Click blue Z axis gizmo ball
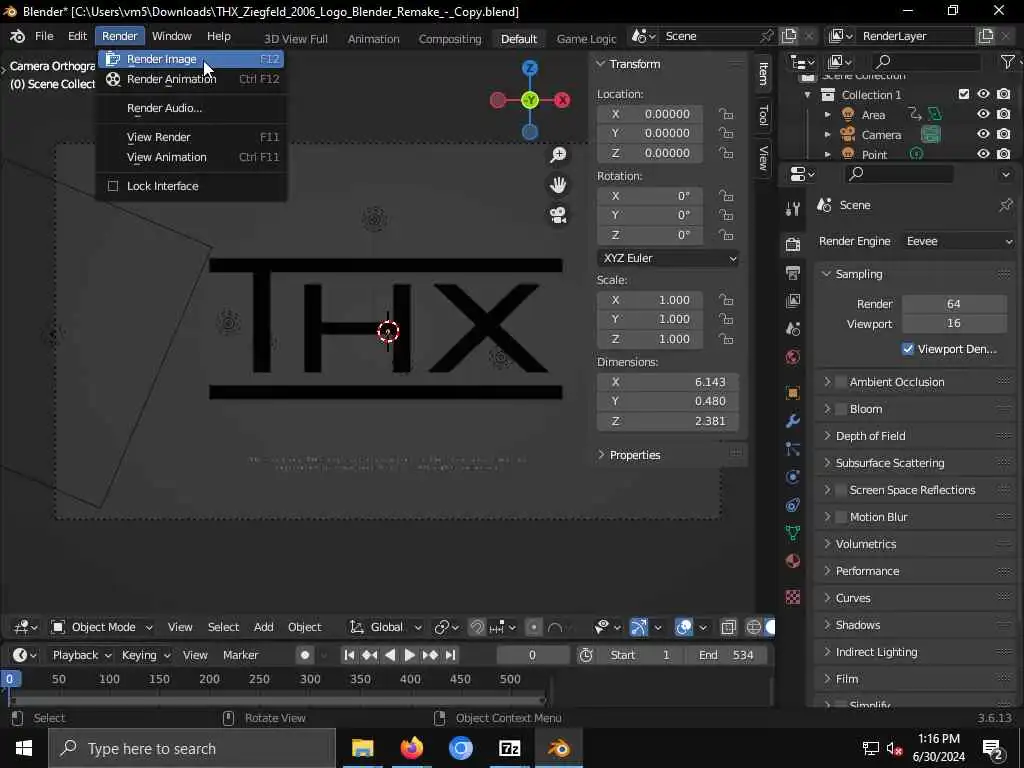This screenshot has height=768, width=1024. click(x=530, y=68)
